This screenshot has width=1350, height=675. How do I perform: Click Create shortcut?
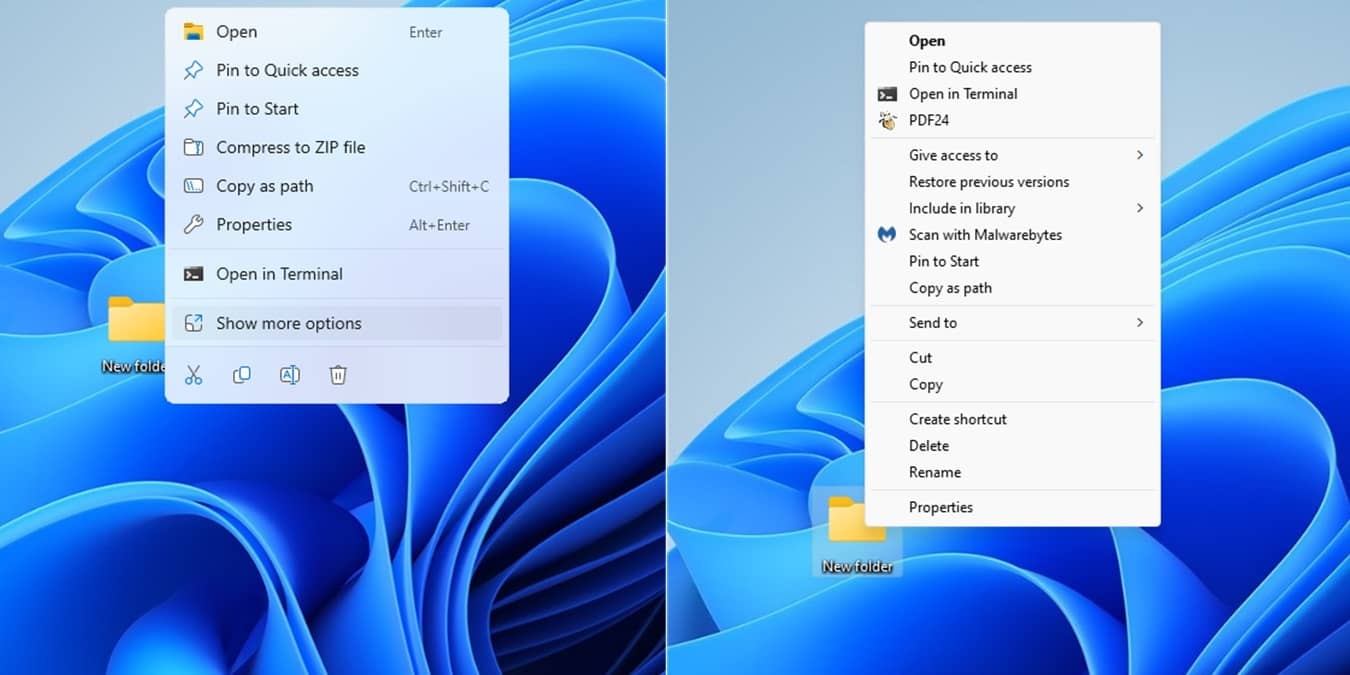pyautogui.click(x=957, y=419)
